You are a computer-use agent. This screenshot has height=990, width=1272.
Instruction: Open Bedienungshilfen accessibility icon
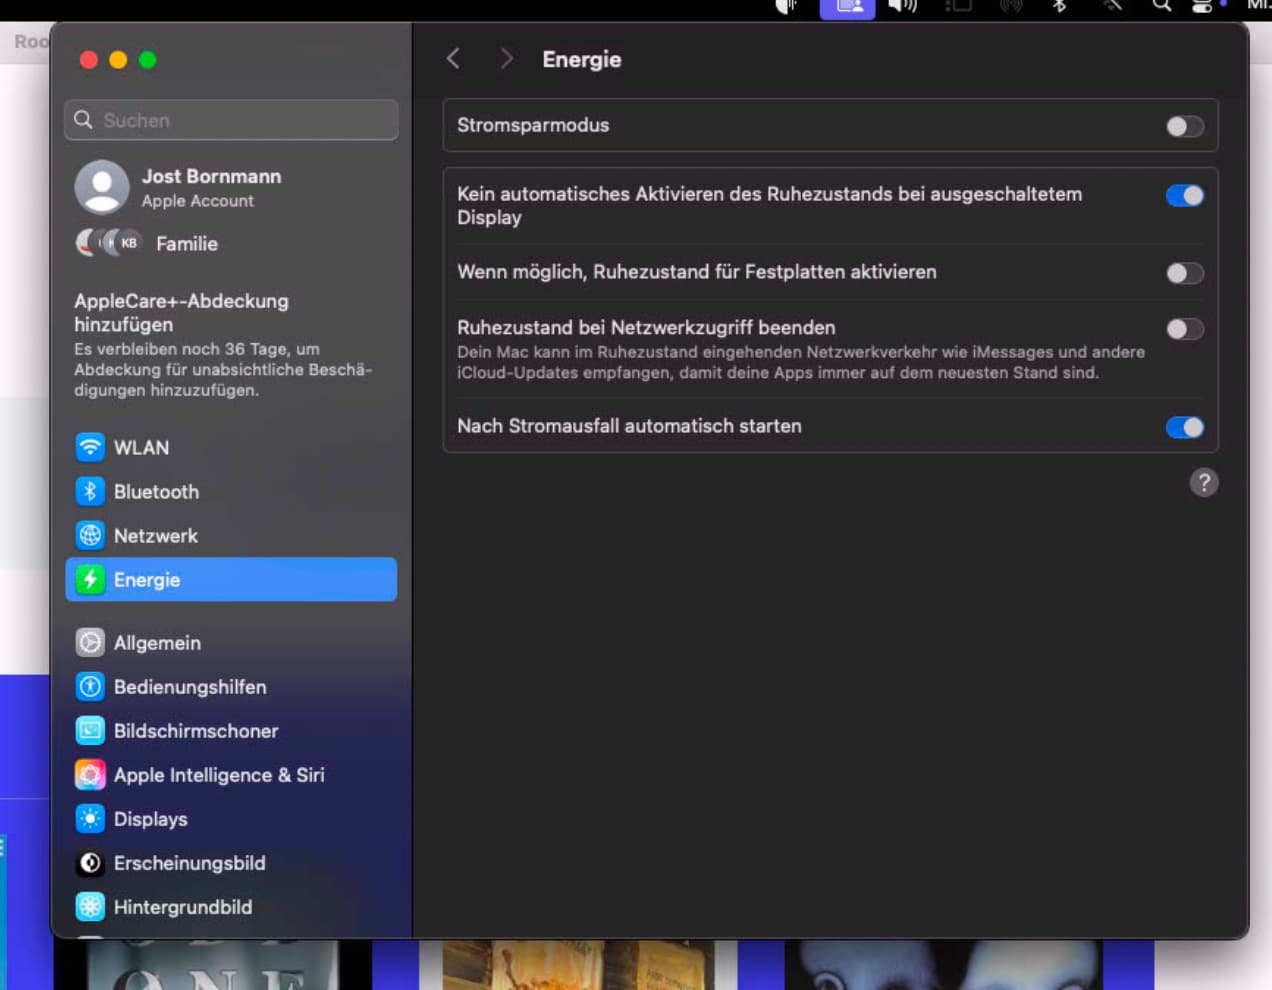point(90,686)
